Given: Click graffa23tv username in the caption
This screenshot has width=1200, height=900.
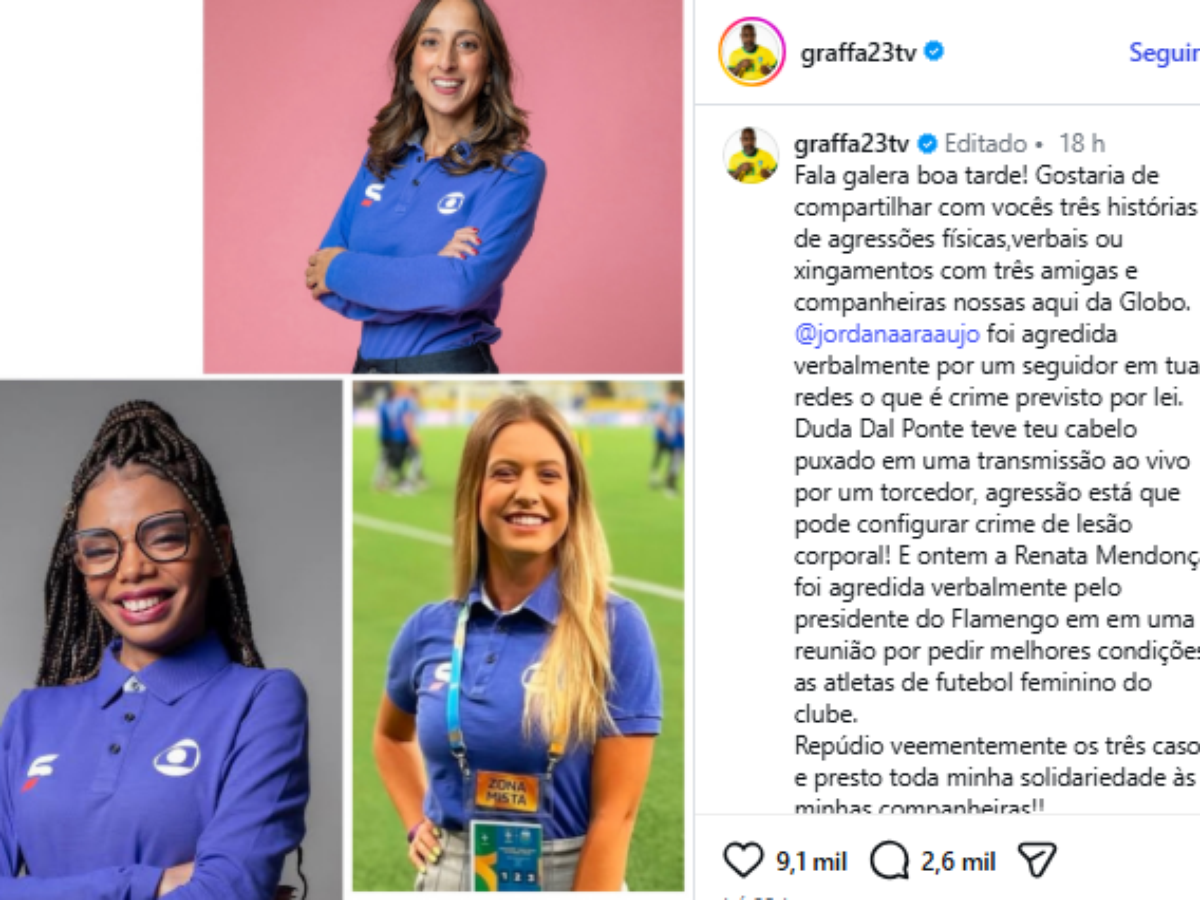Looking at the screenshot, I should point(852,144).
